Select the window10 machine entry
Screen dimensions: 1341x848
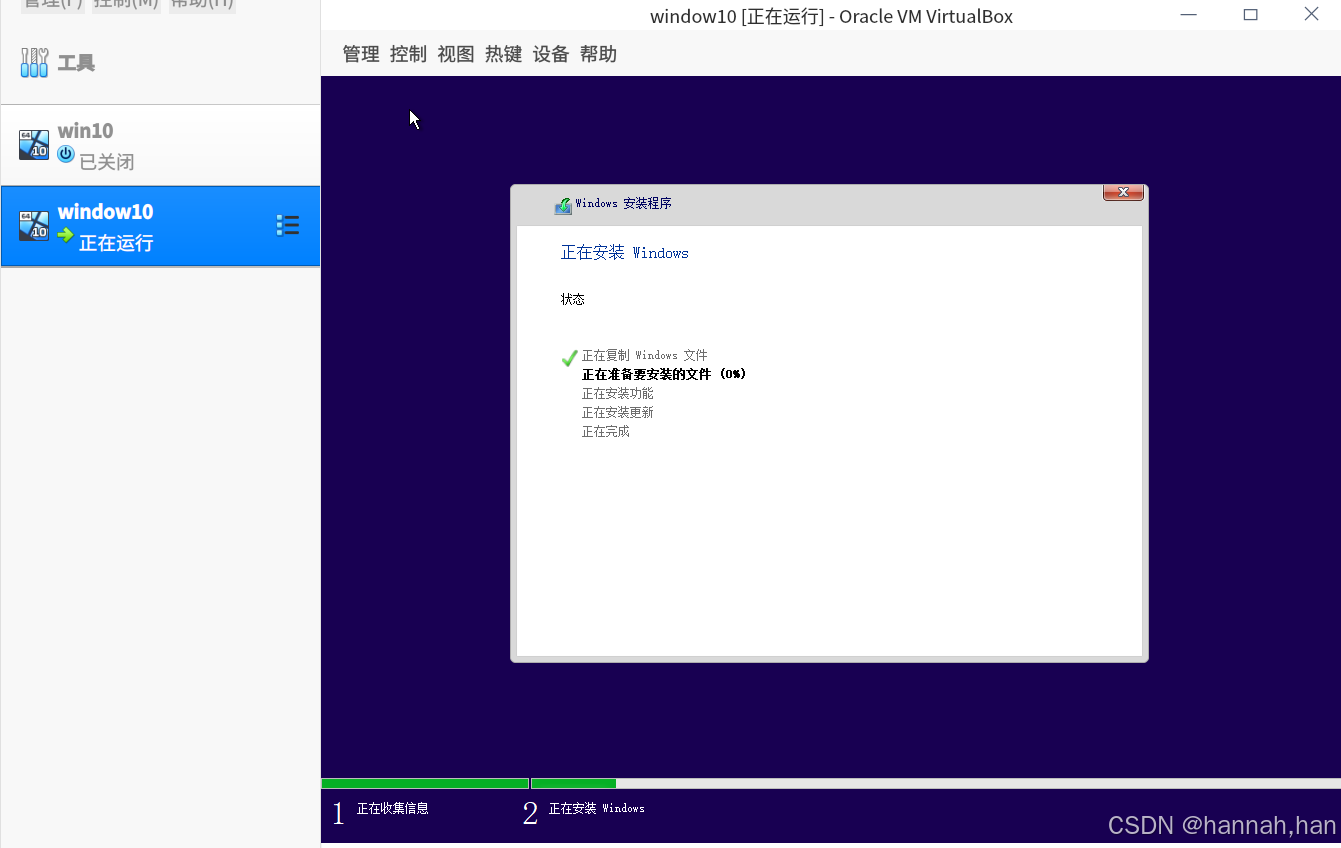(x=160, y=226)
